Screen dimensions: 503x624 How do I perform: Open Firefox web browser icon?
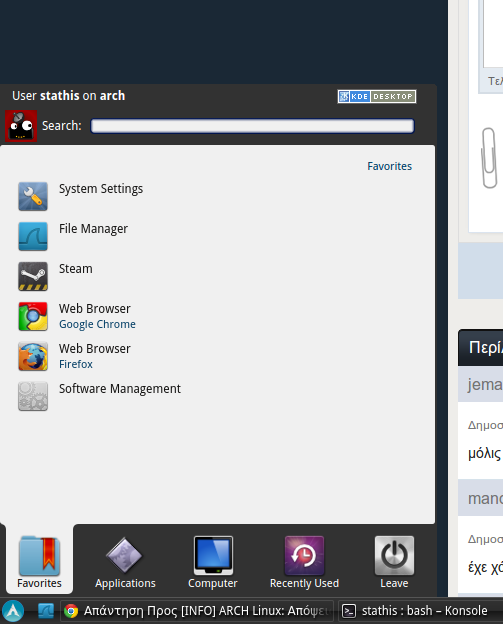[x=33, y=356]
